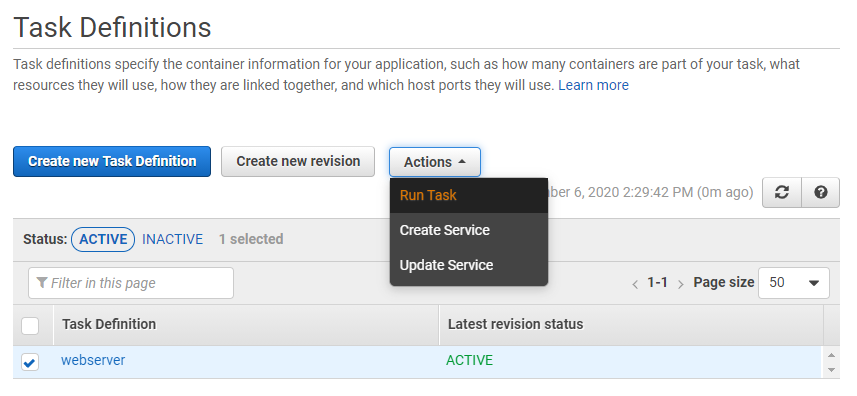Click the filter funnel icon
This screenshot has width=857, height=396.
[x=42, y=282]
